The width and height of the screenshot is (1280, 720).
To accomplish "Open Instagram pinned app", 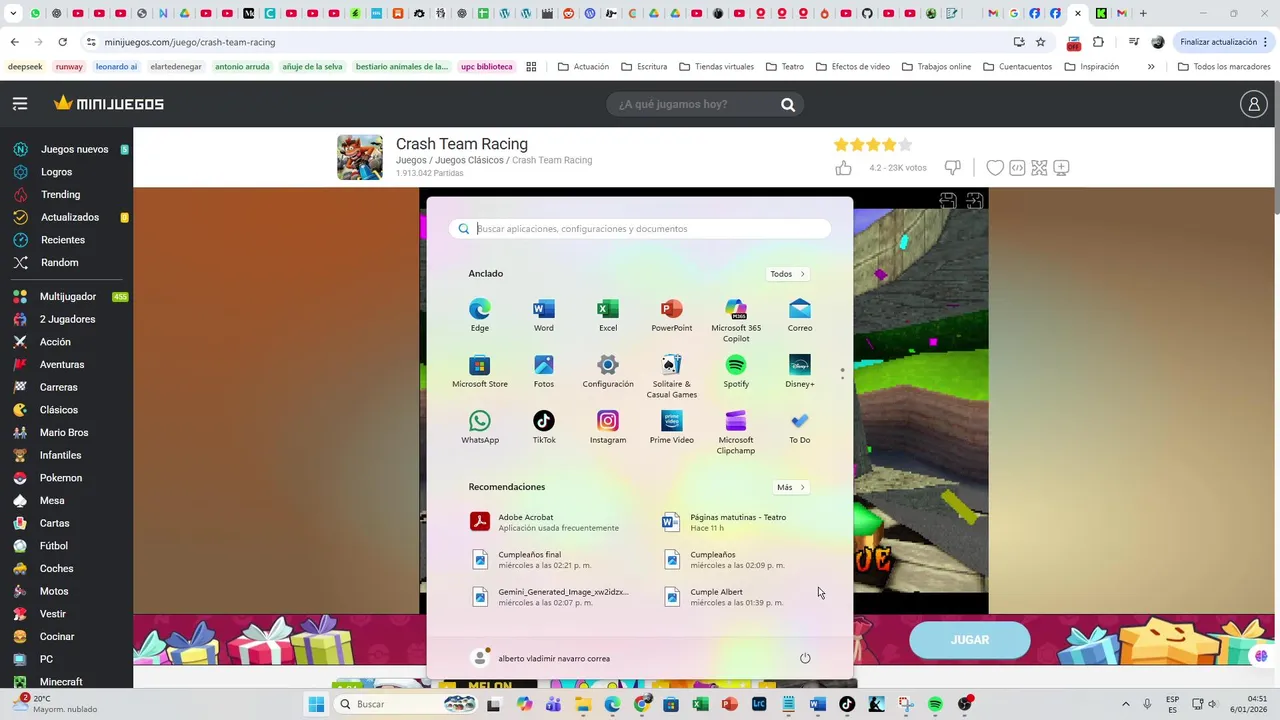I will coord(608,426).
